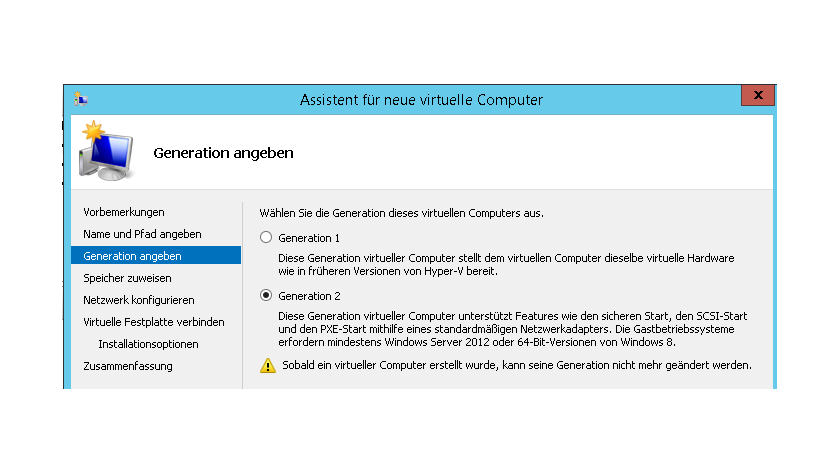Image resolution: width=840 pixels, height=473 pixels.
Task: Open Netzwerk konfigurieren in the sidebar
Action: click(x=138, y=300)
